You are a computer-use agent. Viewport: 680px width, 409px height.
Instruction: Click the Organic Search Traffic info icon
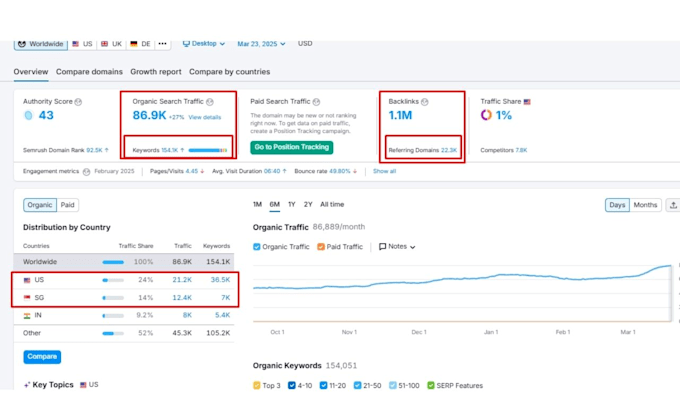pyautogui.click(x=210, y=102)
